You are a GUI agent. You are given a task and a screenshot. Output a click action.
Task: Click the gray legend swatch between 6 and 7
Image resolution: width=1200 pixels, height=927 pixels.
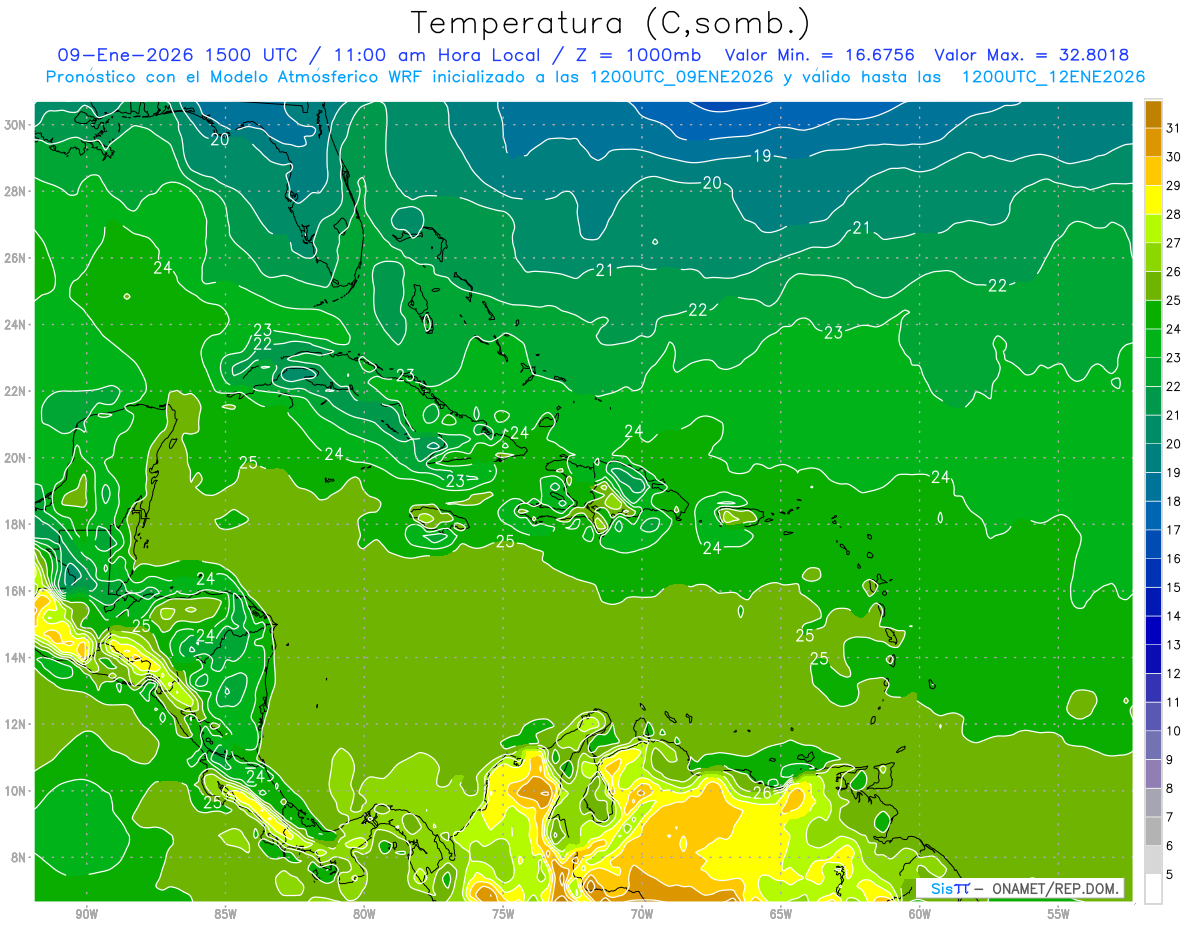click(1153, 832)
